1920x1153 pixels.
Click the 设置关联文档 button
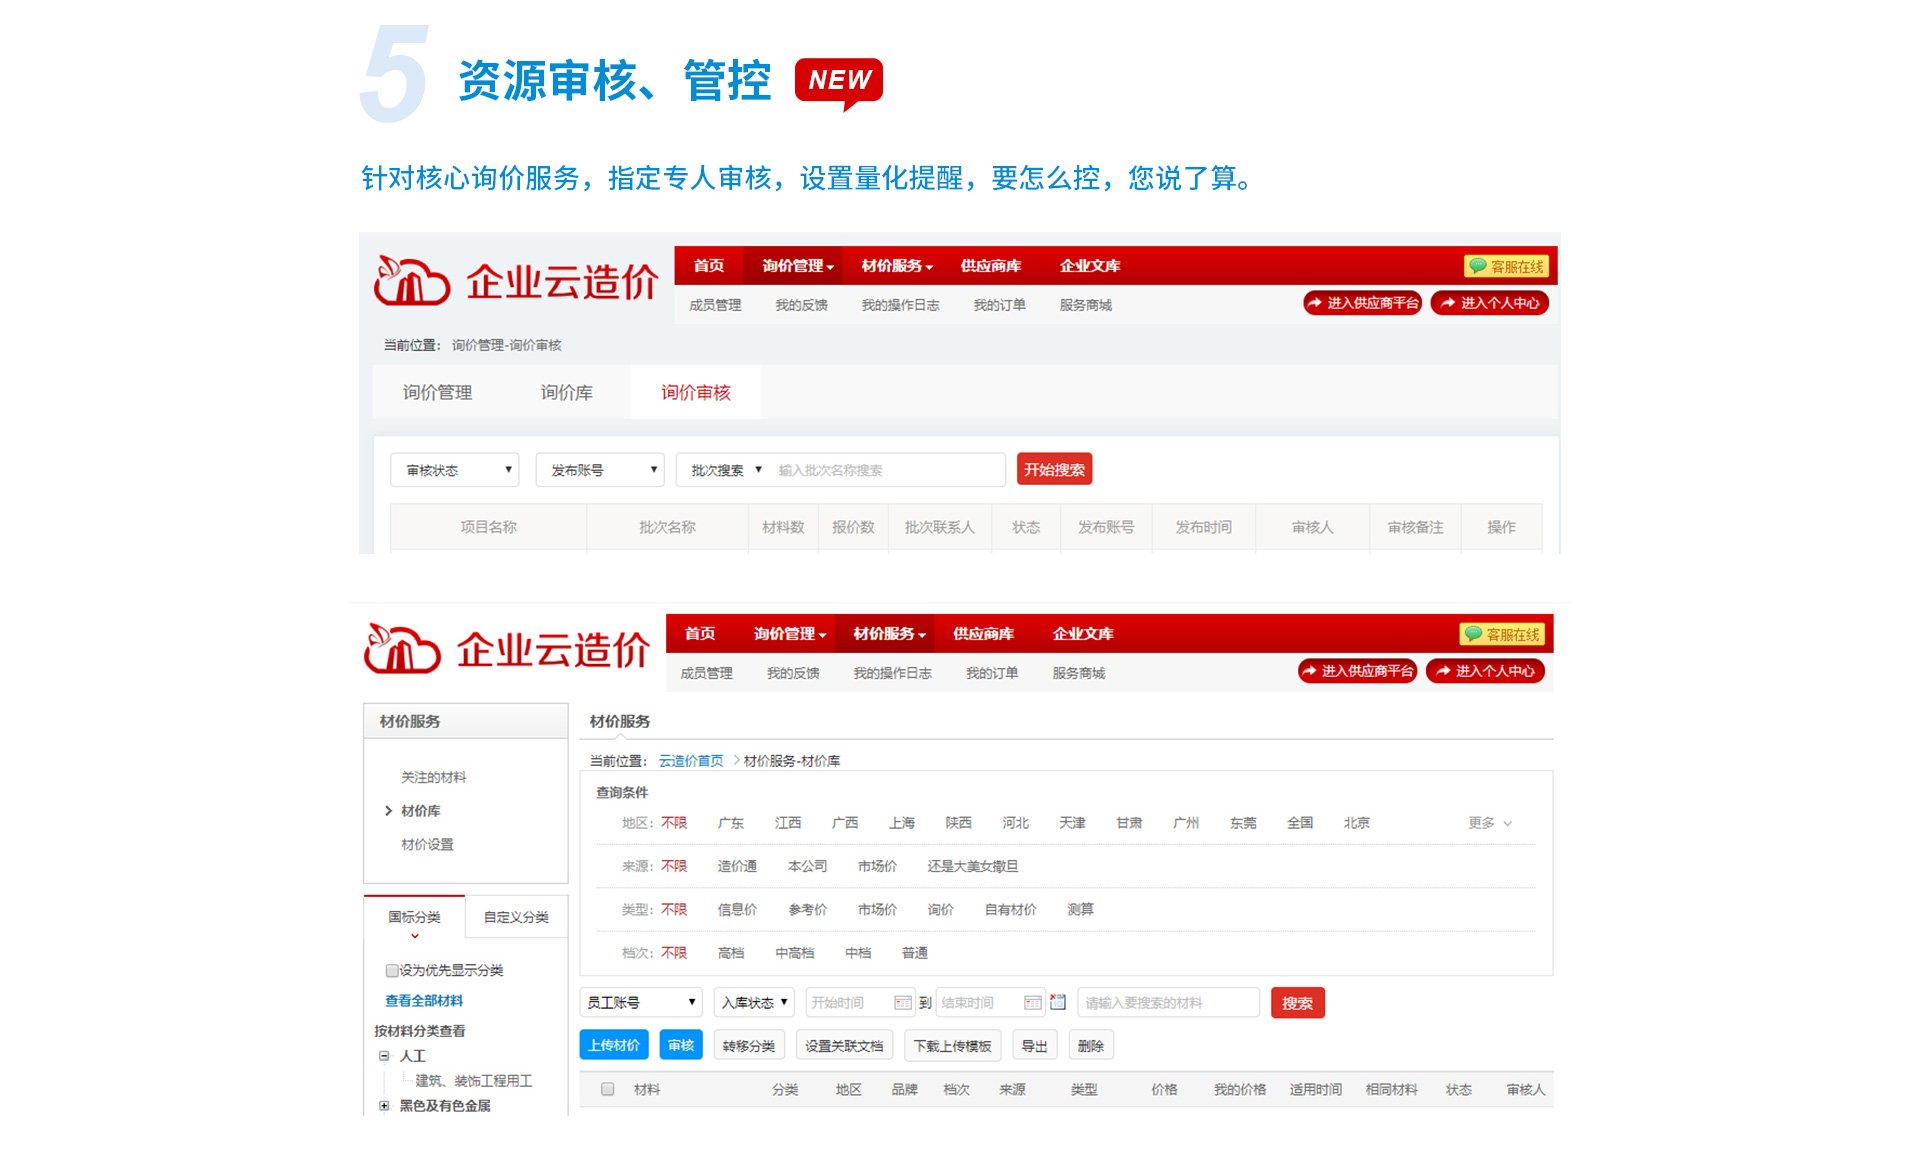pyautogui.click(x=844, y=1045)
